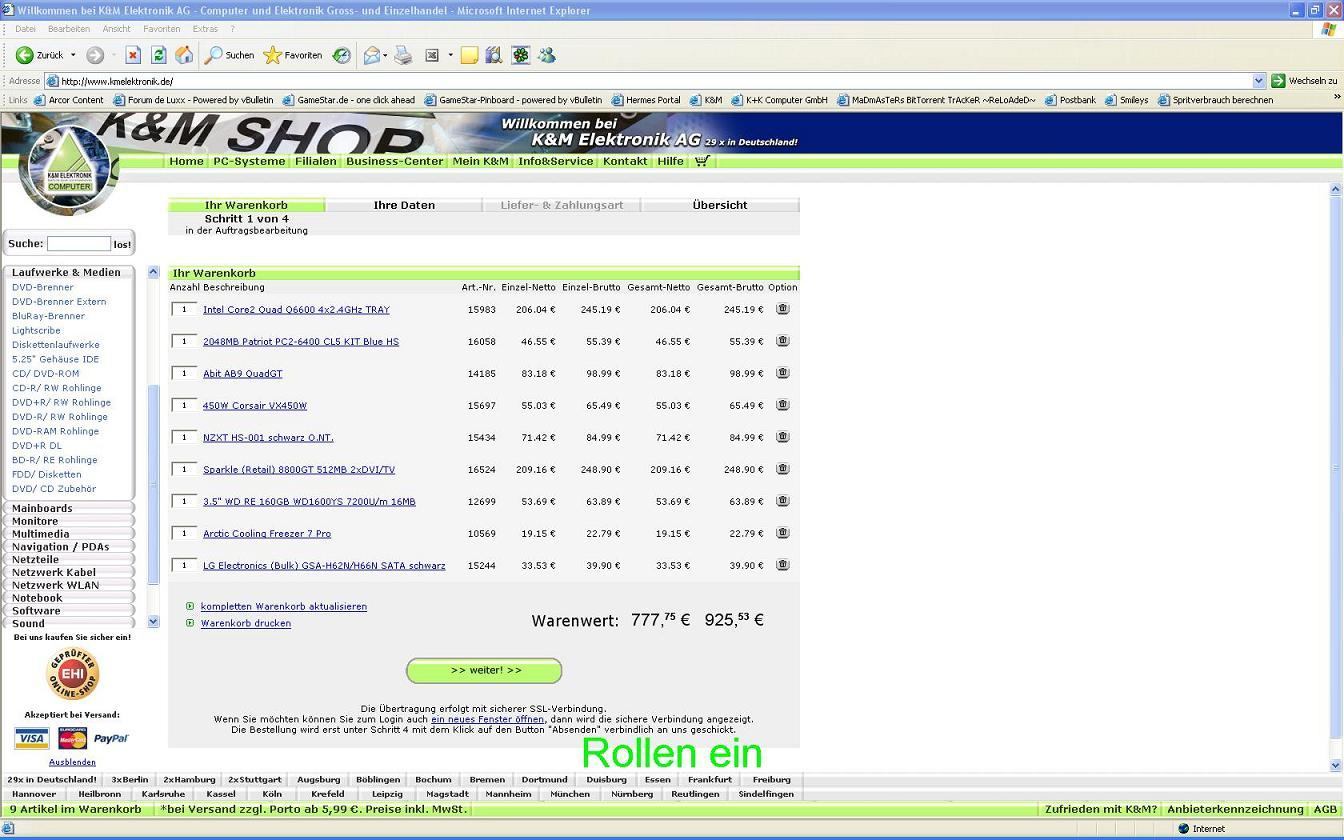Expand the Links bar overflow chevron
The width and height of the screenshot is (1344, 840).
(x=1336, y=98)
